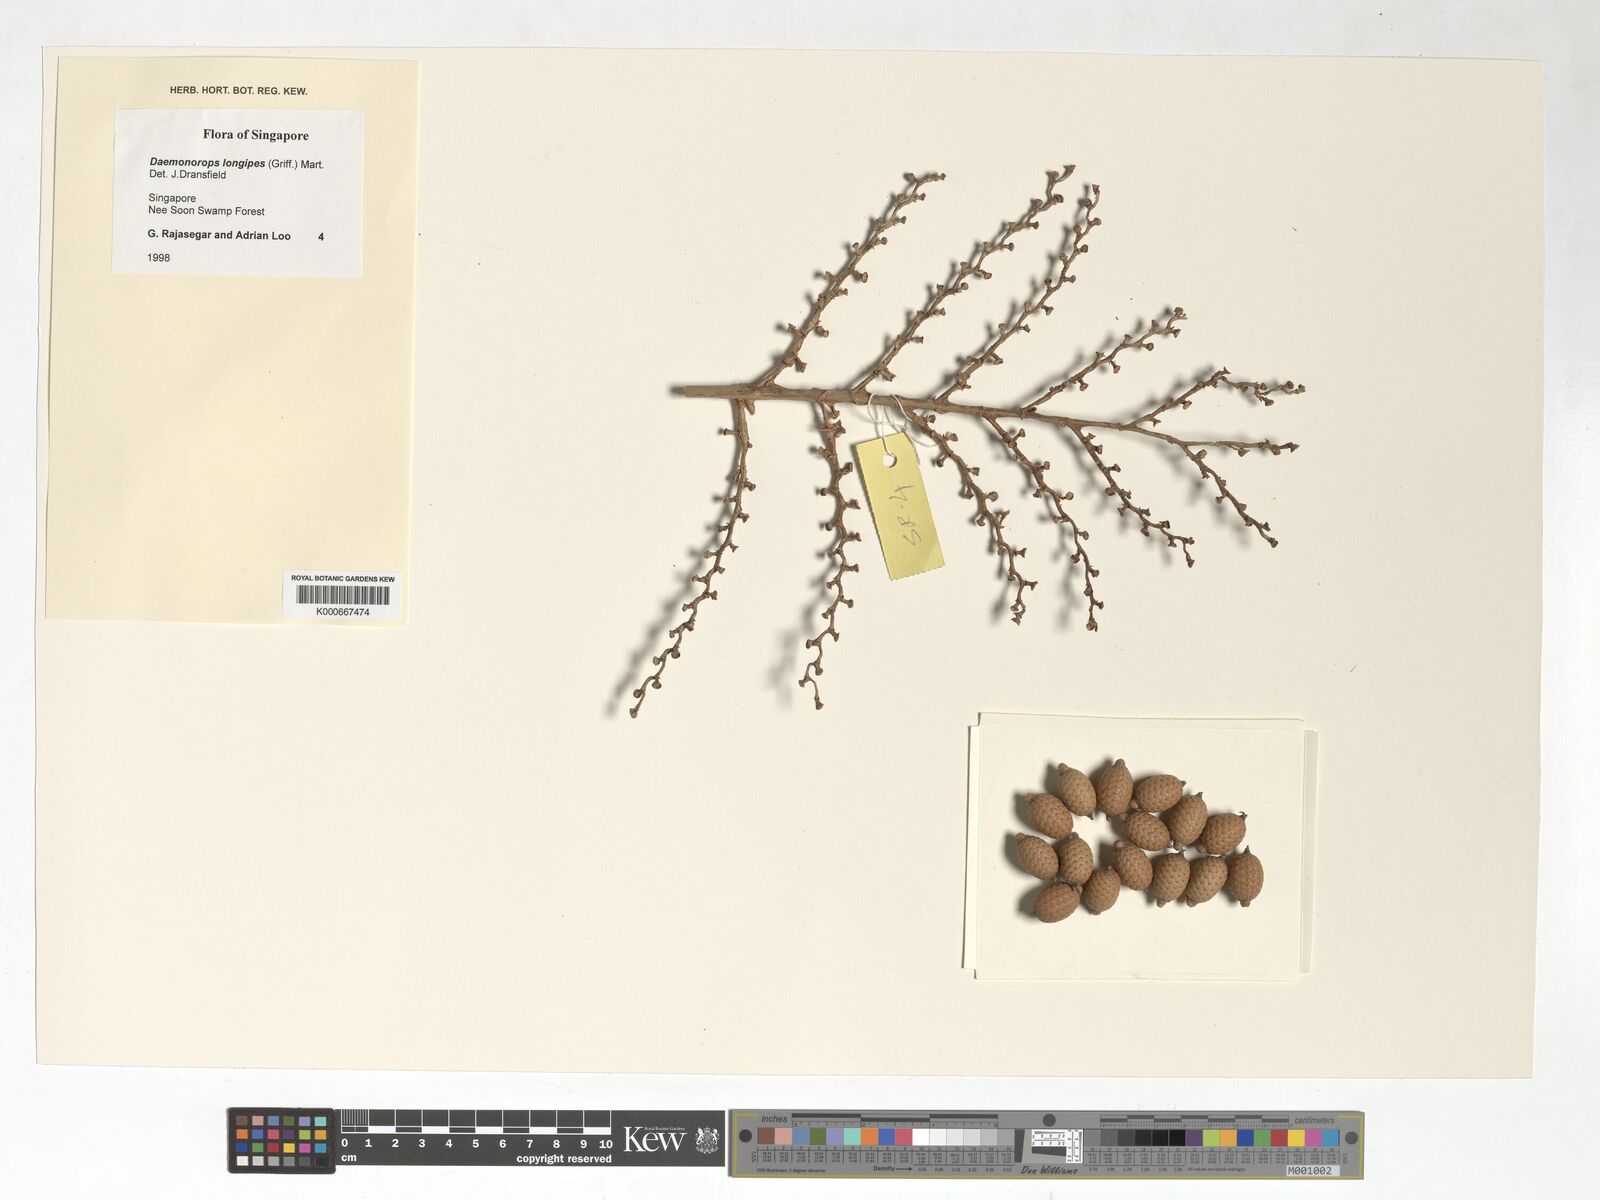Viewport: 1600px width, 1200px height.
Task: Click the species name 'Daemonorops longipes'
Action: 207,162
